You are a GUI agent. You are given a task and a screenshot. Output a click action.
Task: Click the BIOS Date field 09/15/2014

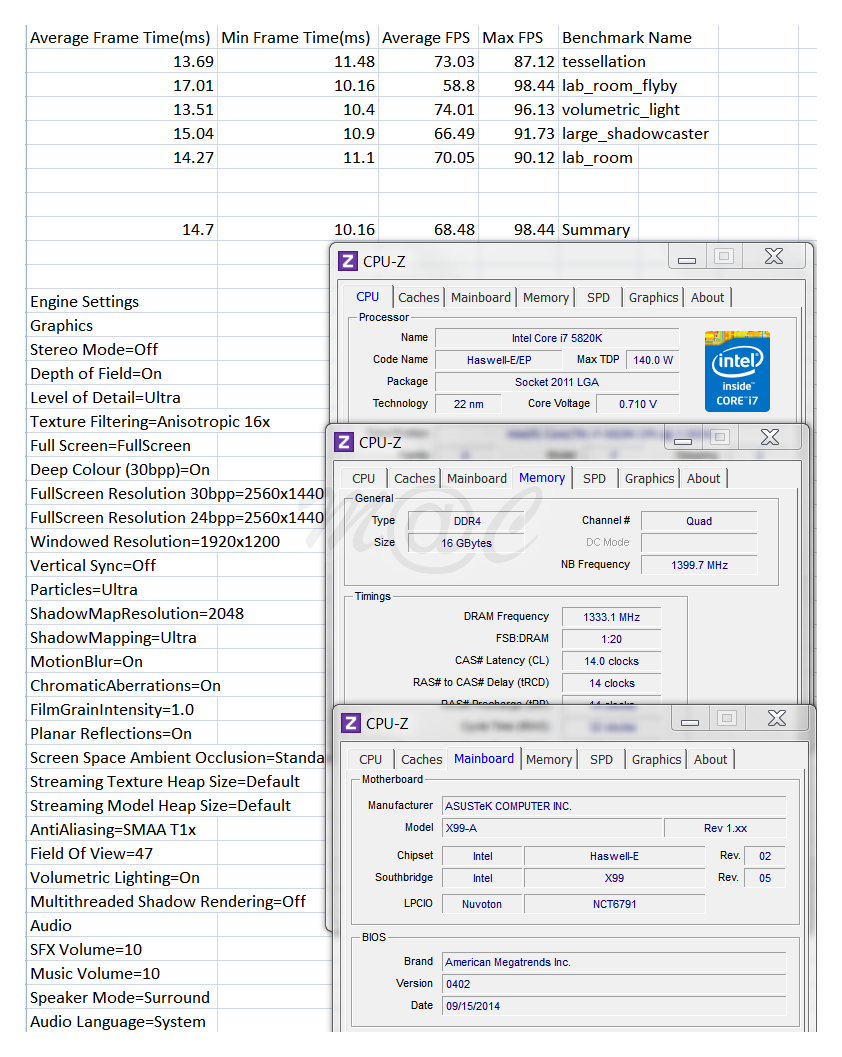click(614, 1006)
